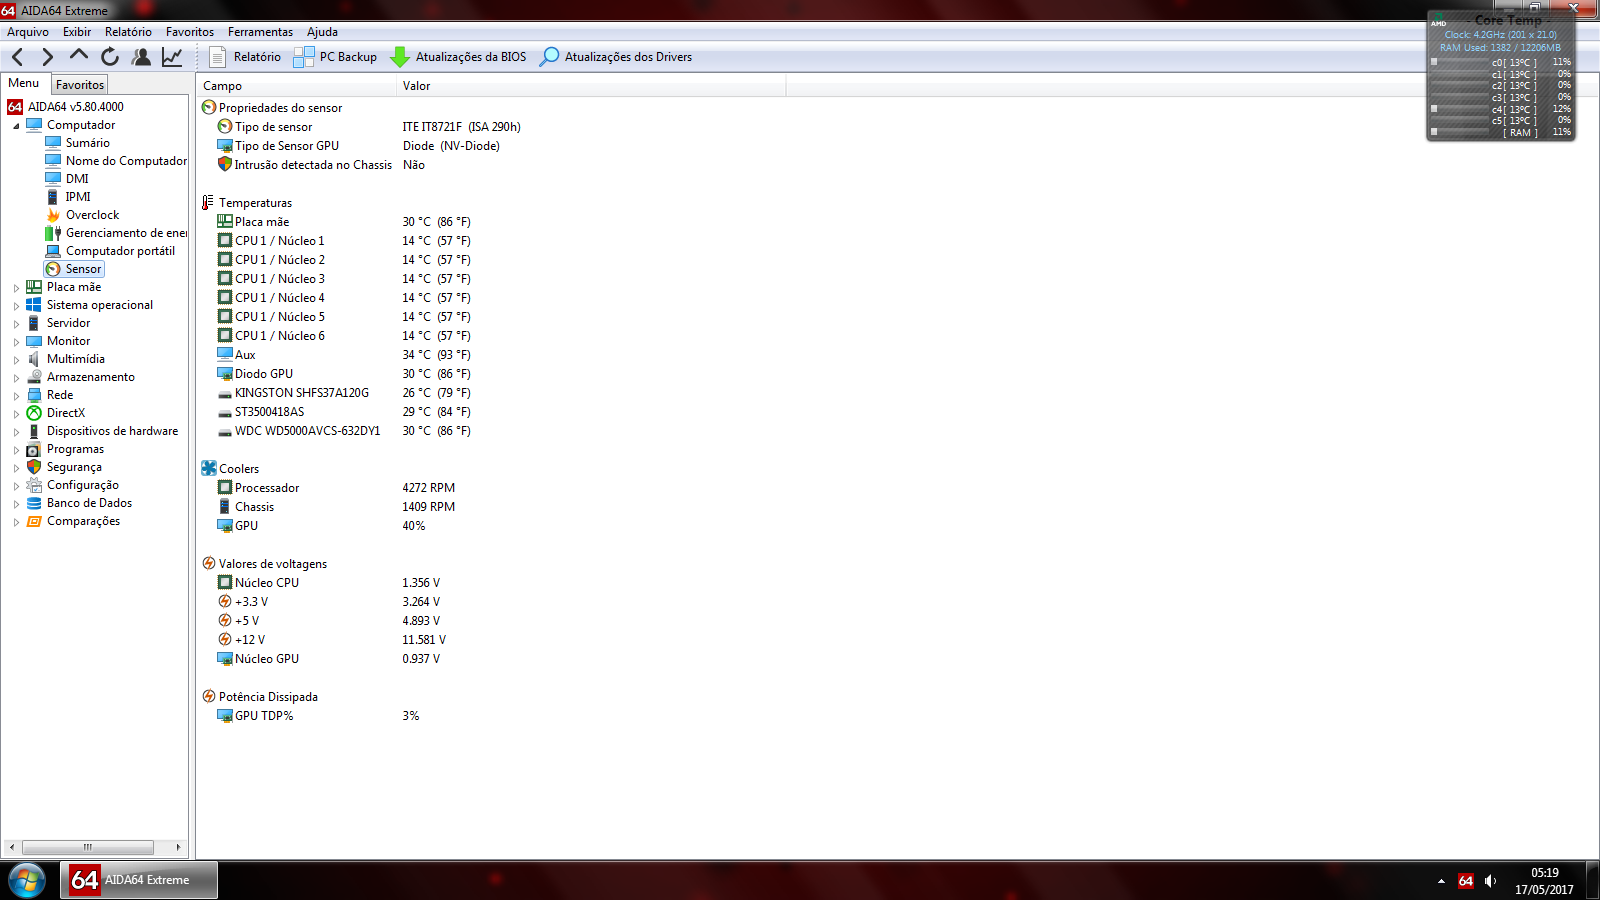Click the PC Backup button

[x=335, y=57]
